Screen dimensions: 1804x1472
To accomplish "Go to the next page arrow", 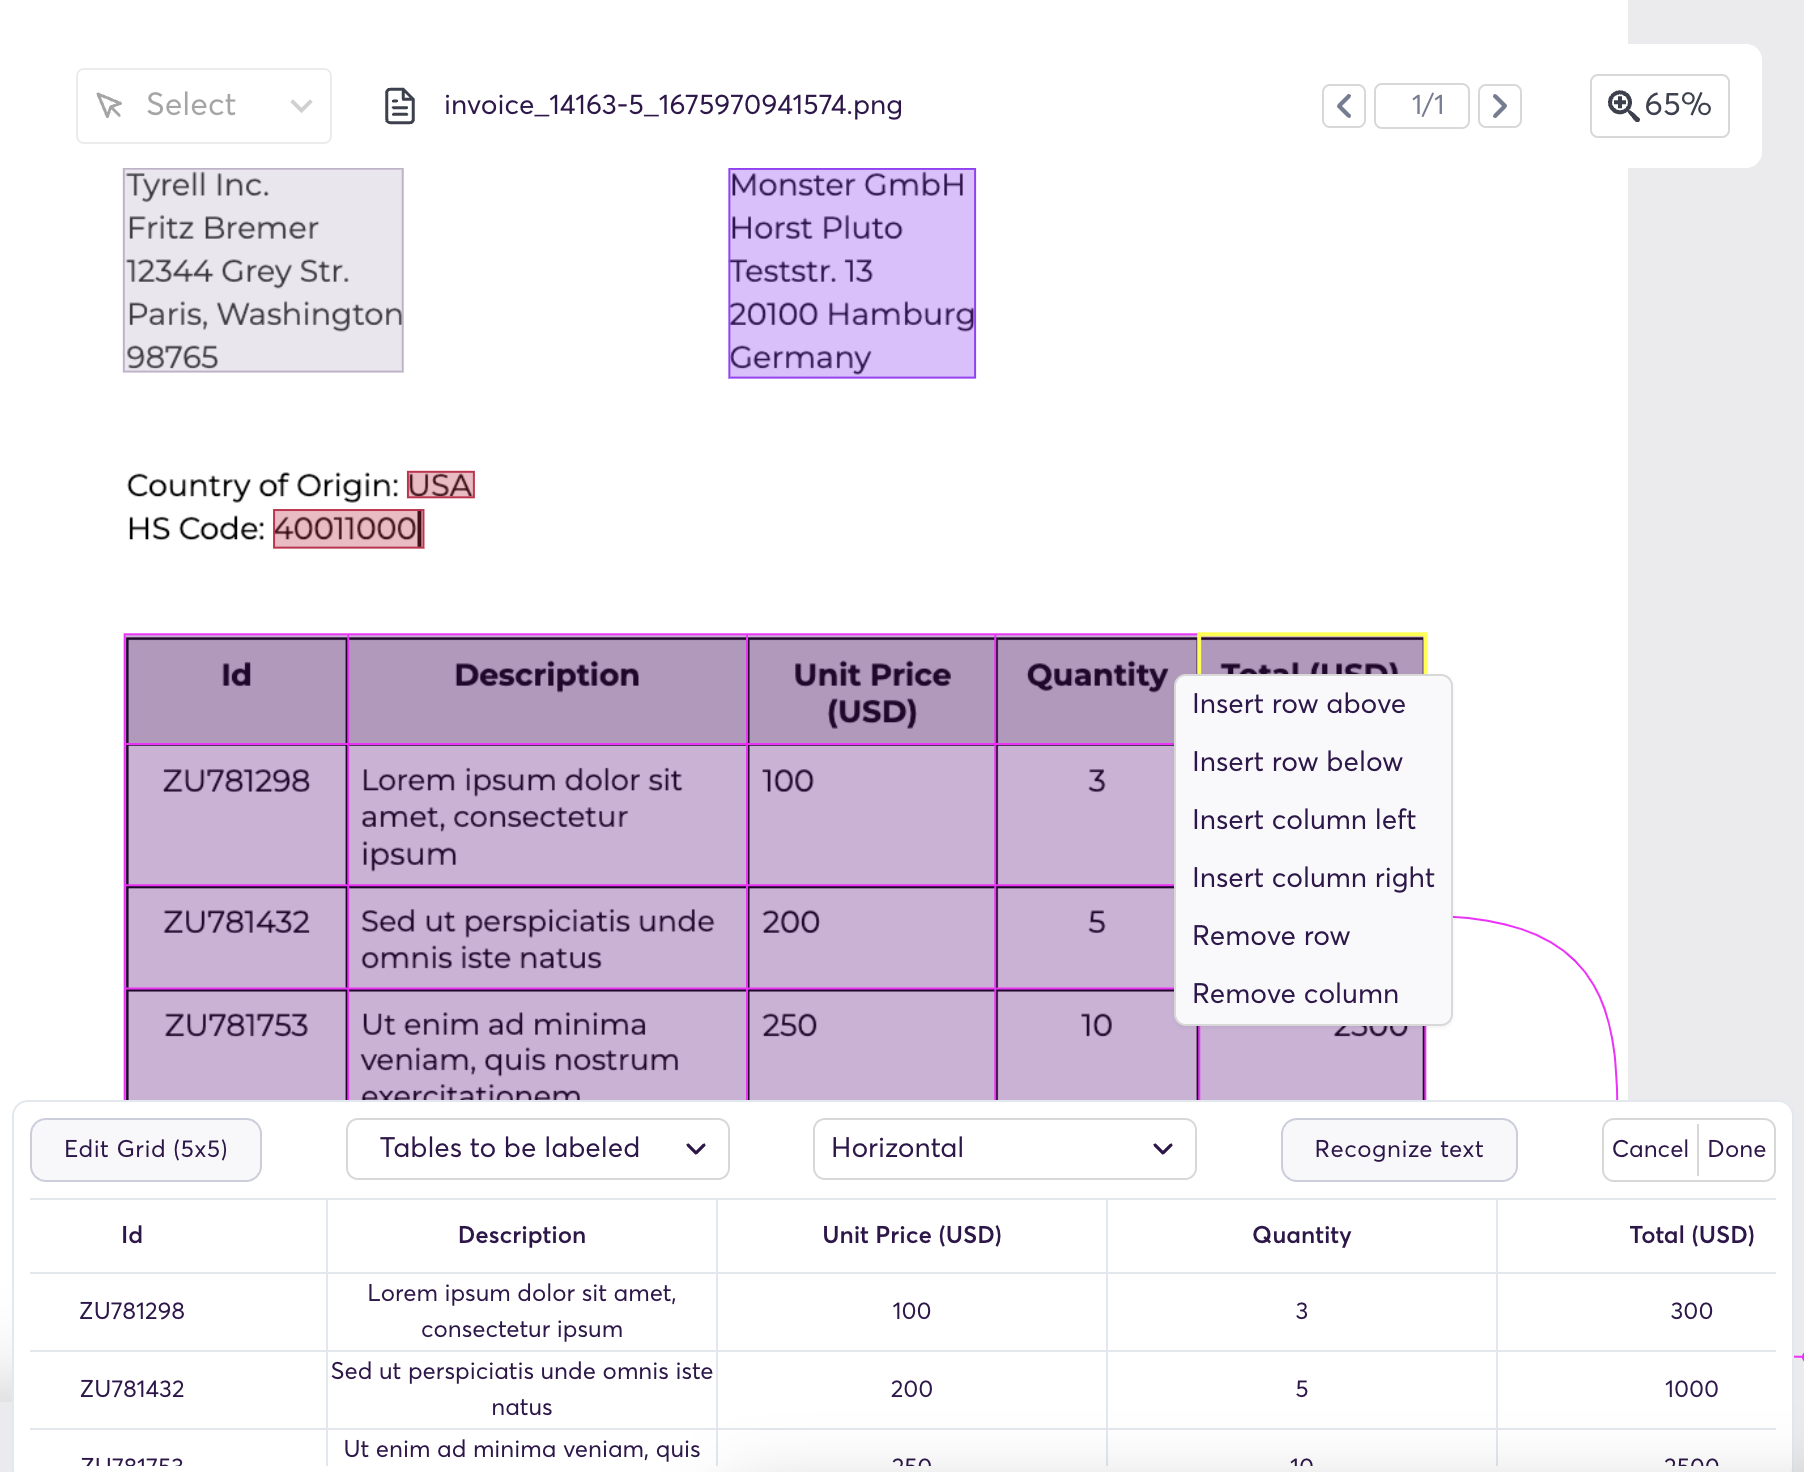I will tap(1500, 106).
